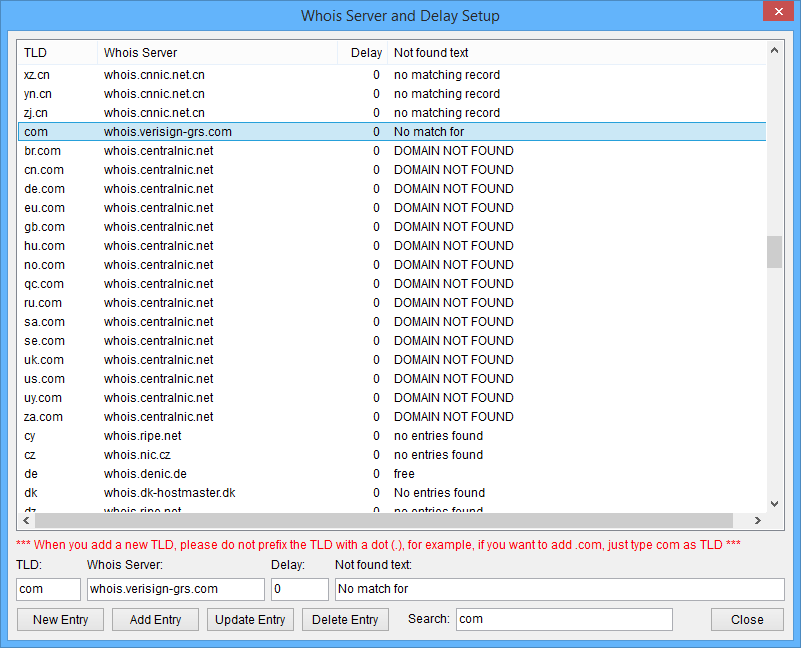
Task: Edit the Not found text field
Action: [x=559, y=589]
